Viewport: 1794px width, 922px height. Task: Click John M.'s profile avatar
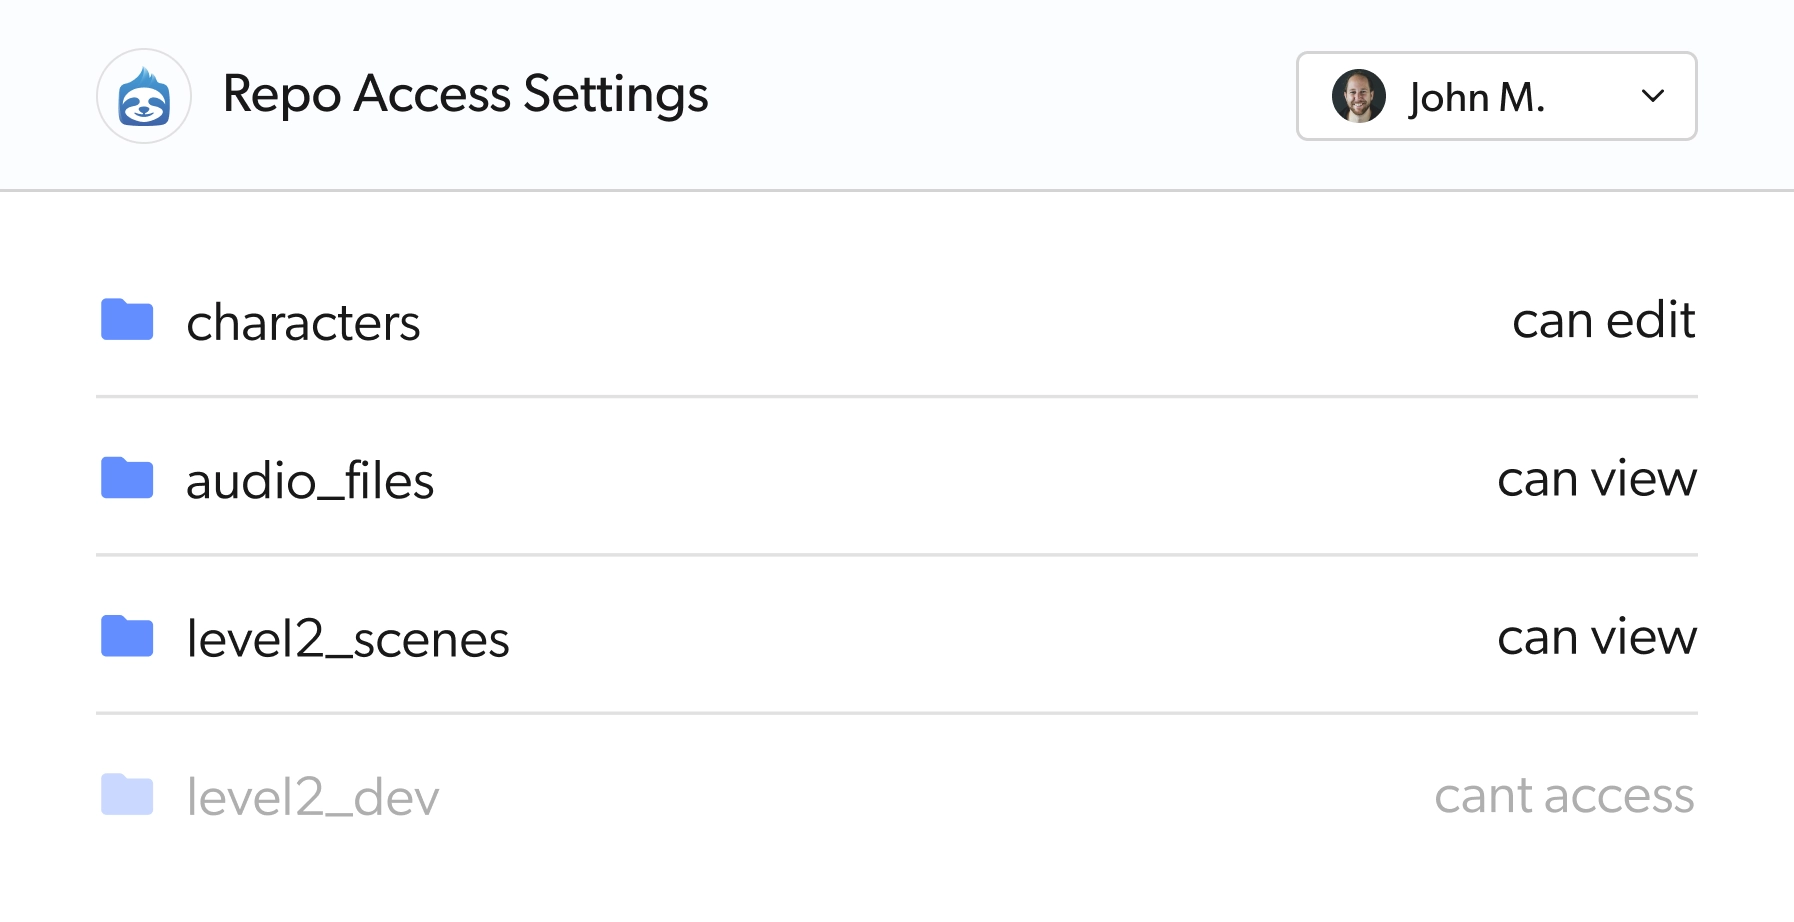(x=1359, y=97)
